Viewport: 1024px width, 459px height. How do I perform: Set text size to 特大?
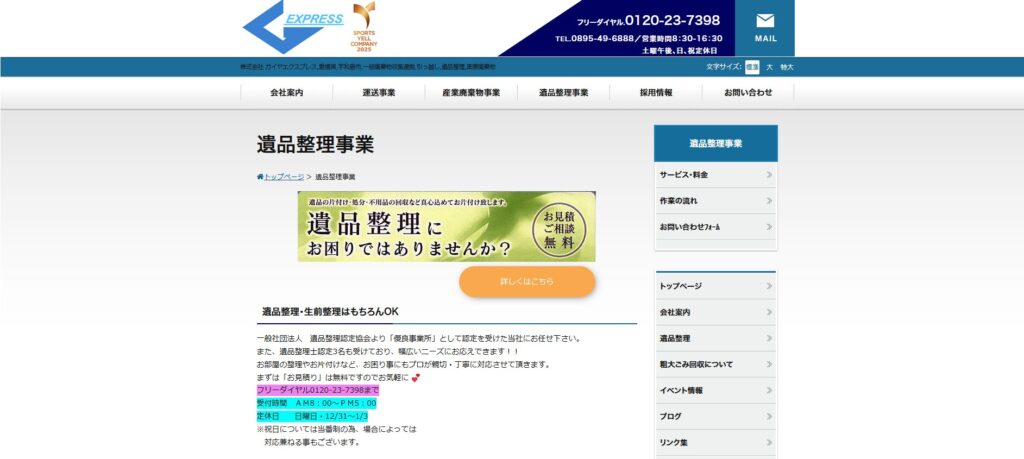(786, 67)
